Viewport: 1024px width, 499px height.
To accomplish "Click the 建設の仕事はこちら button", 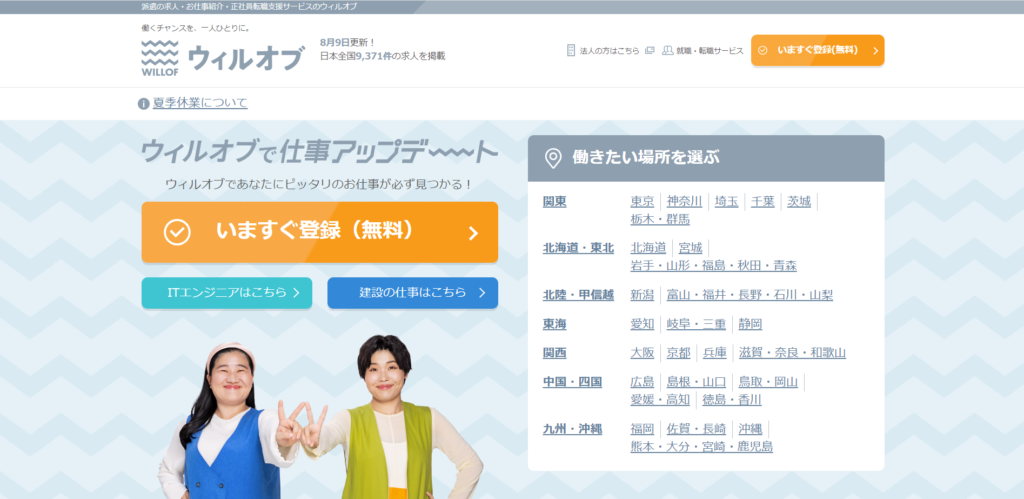I will point(412,293).
